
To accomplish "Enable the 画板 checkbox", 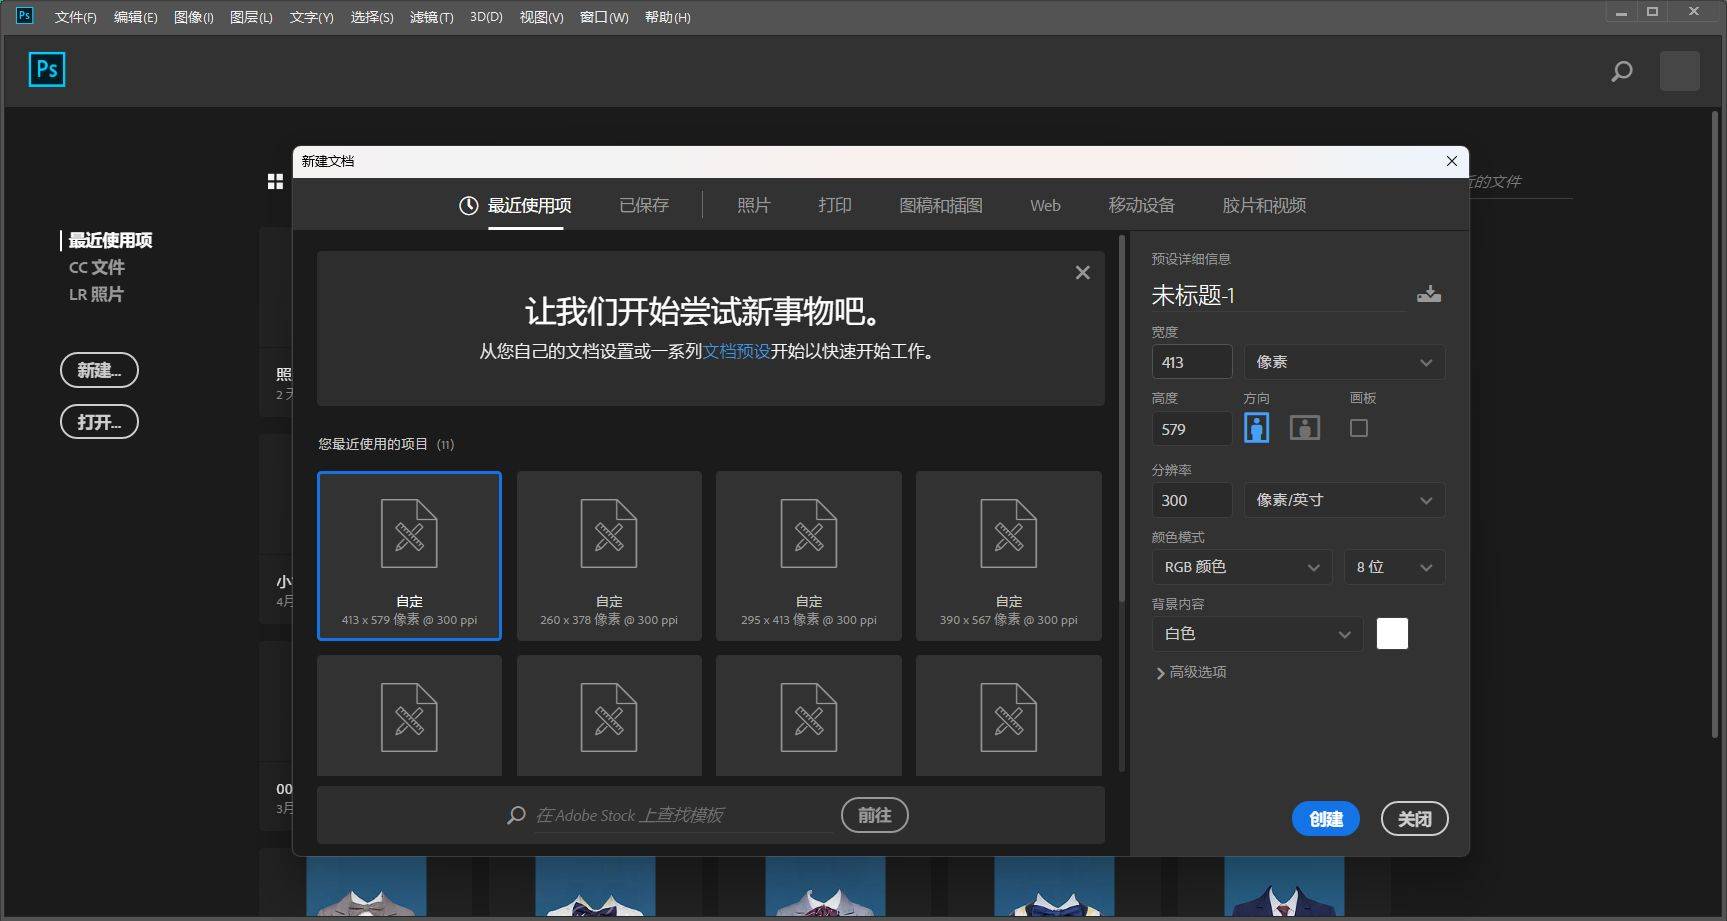I will [x=1358, y=427].
